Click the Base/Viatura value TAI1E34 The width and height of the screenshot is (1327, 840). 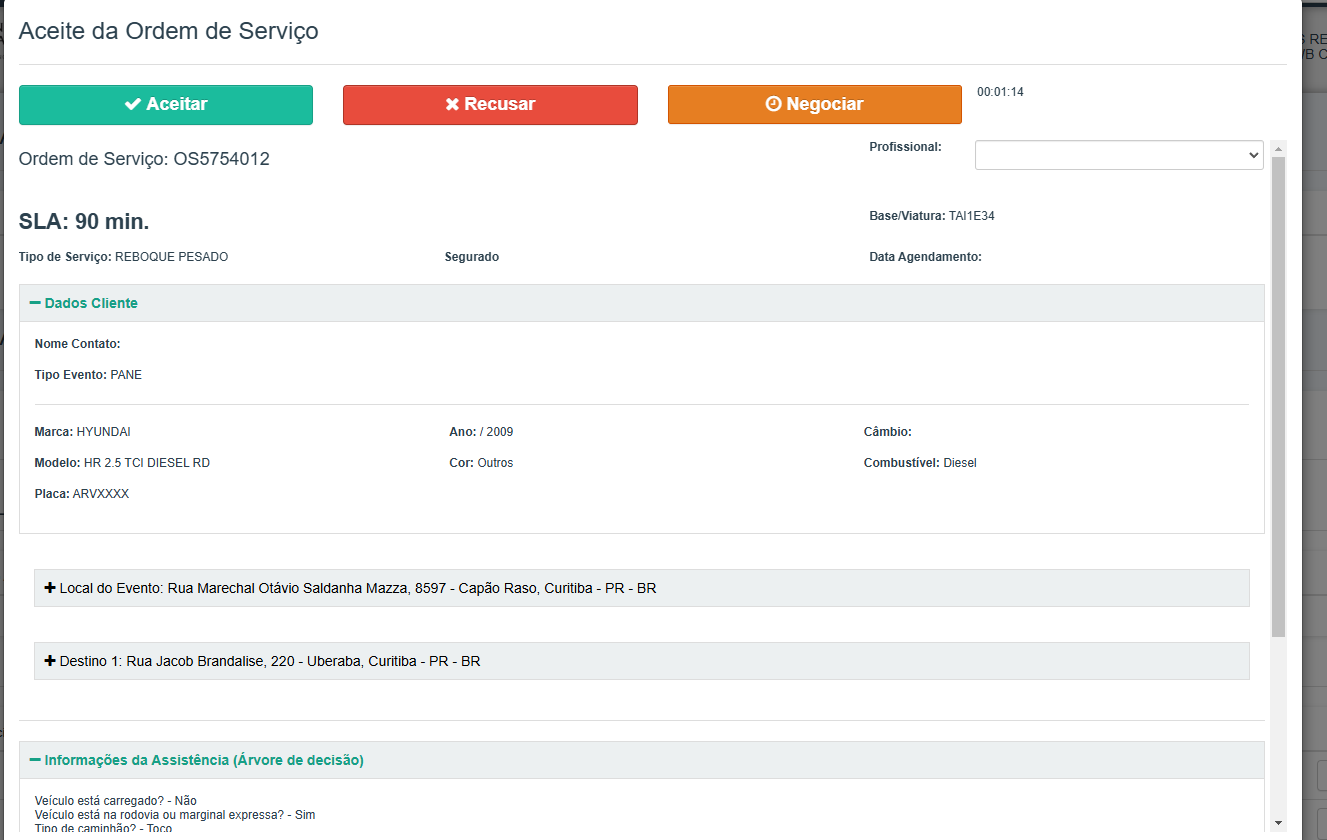point(971,216)
